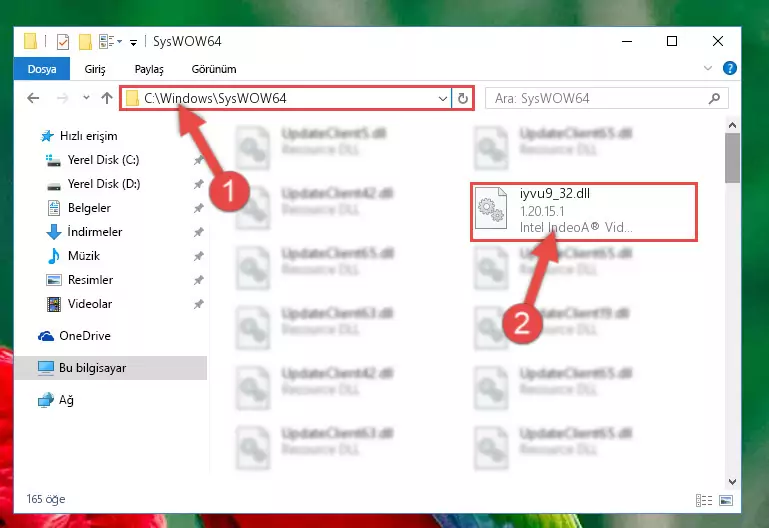This screenshot has width=769, height=528.
Task: Open Videolar folder in the sidebar
Action: (x=89, y=304)
